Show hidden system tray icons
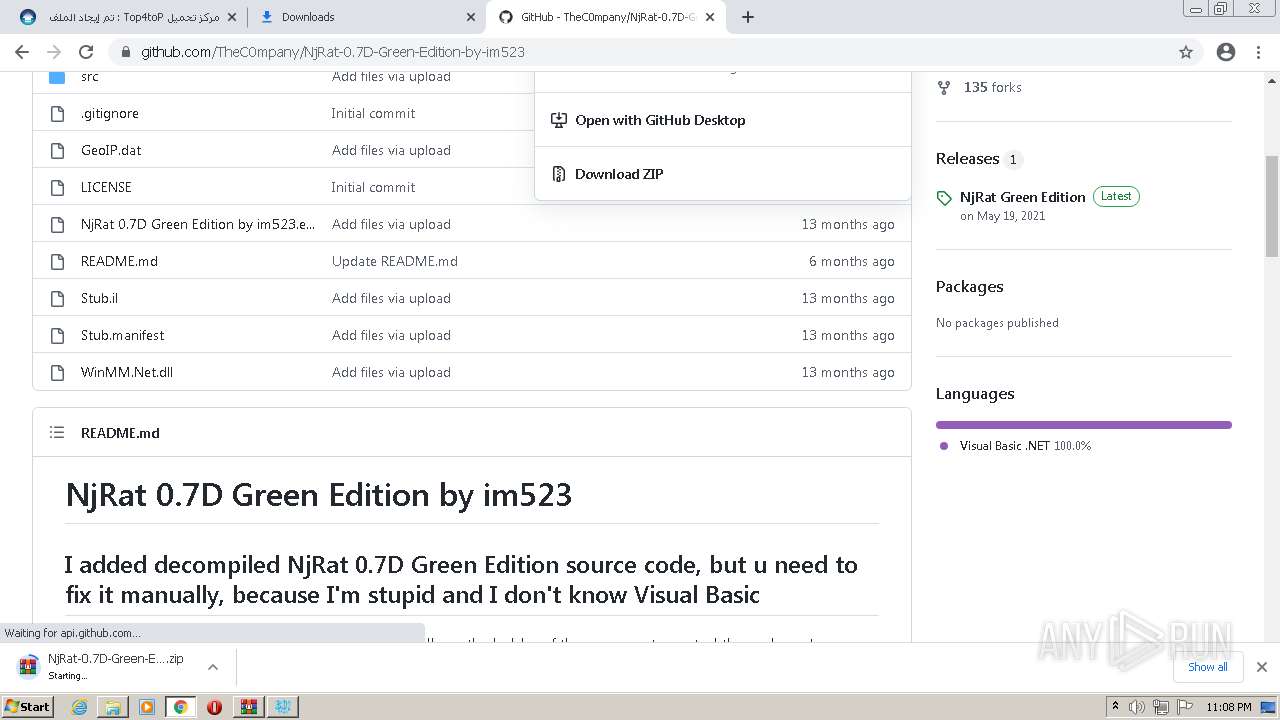This screenshot has width=1280, height=720. [x=1116, y=707]
